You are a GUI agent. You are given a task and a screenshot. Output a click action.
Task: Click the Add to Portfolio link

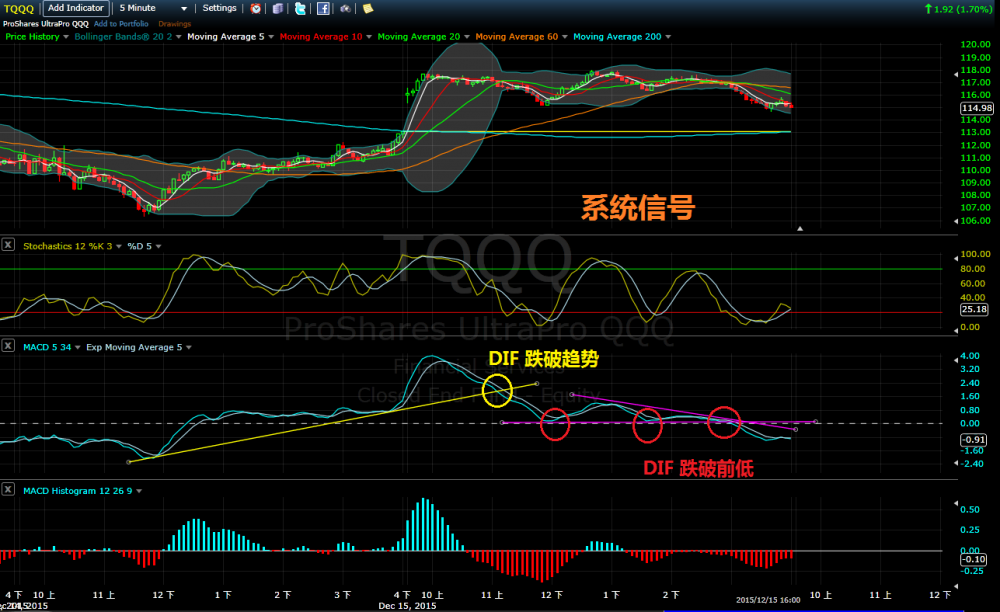(x=121, y=23)
